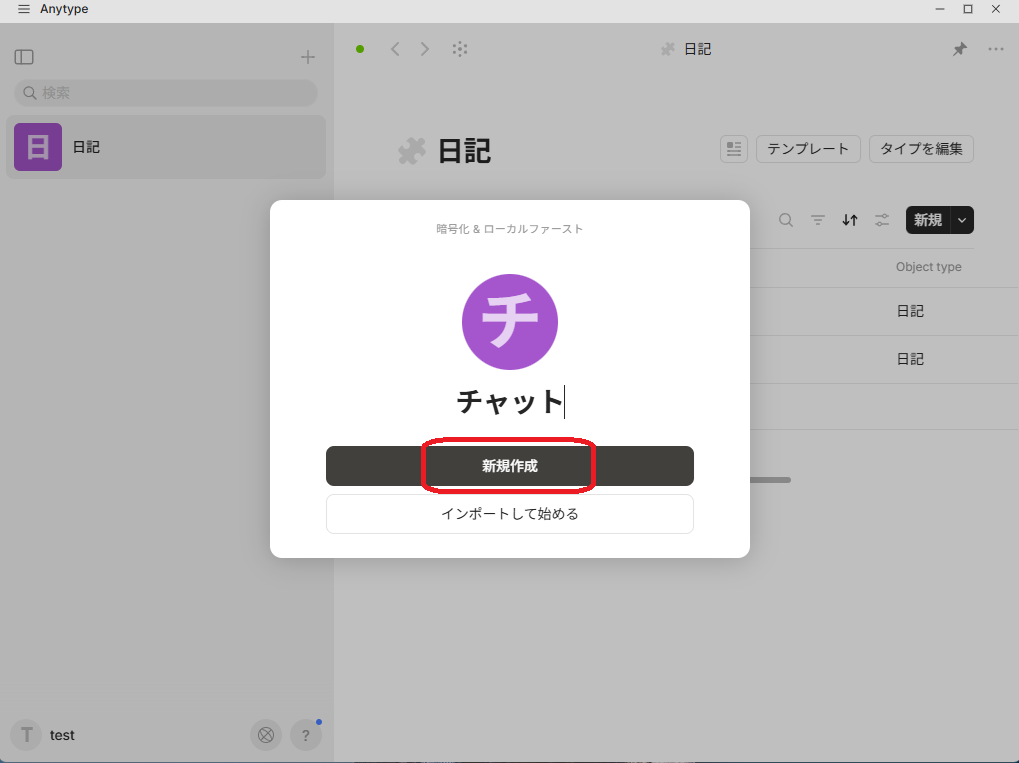Open the view settings sliders icon

[882, 220]
